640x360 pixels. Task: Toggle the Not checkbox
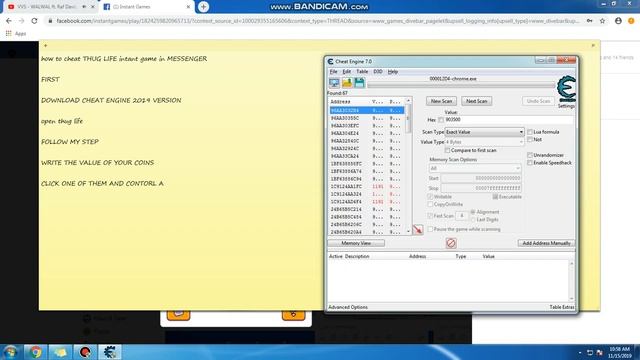(x=530, y=140)
